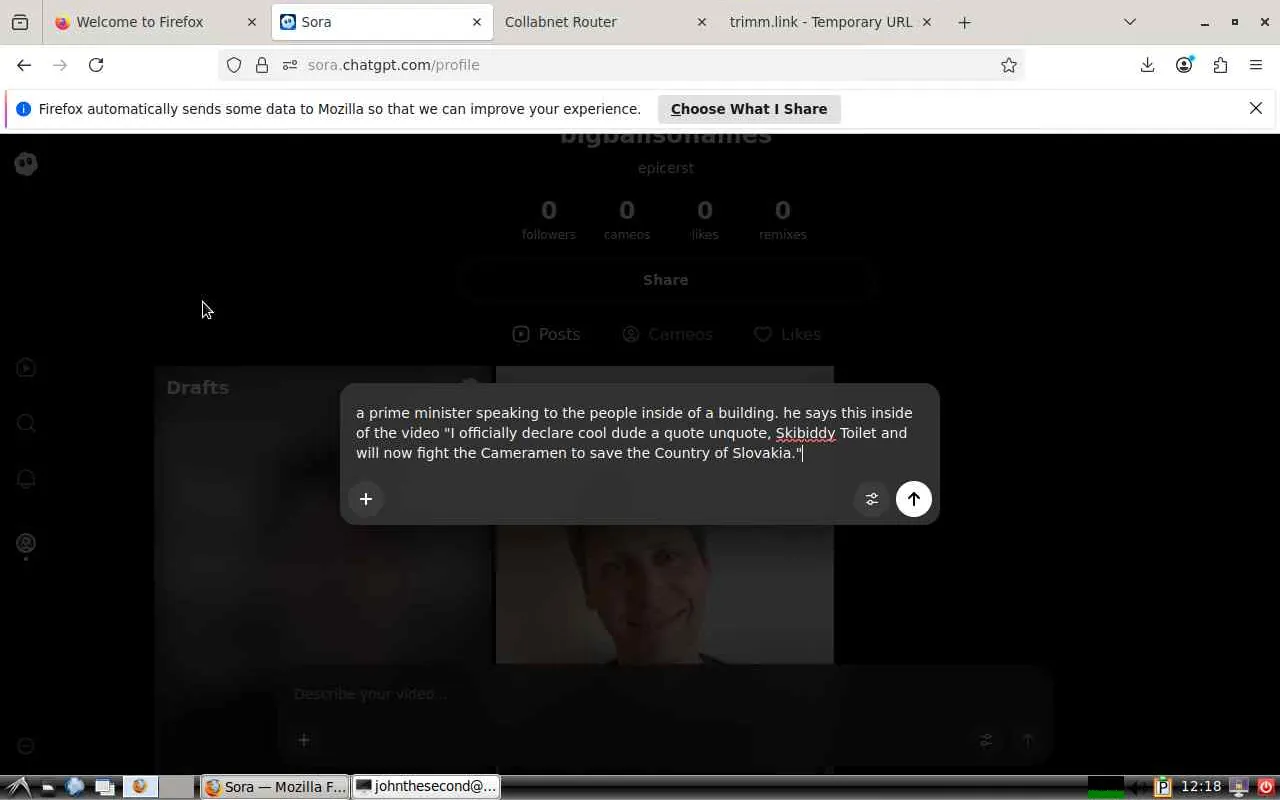Add media with the prompt plus button
1280x800 pixels.
point(366,499)
